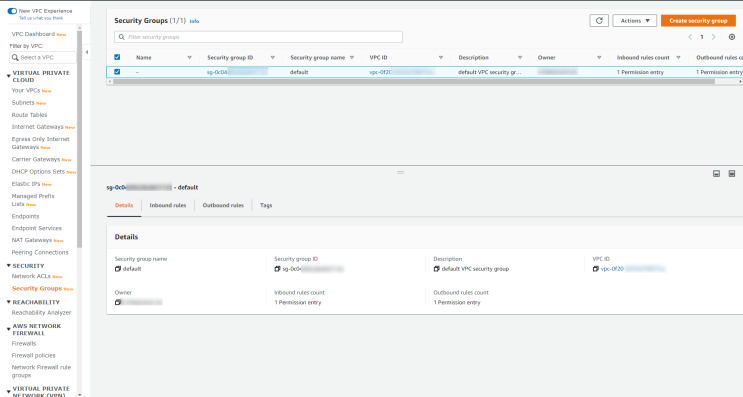The width and height of the screenshot is (743, 397).
Task: Open Firewall policies
Action: pyautogui.click(x=34, y=355)
